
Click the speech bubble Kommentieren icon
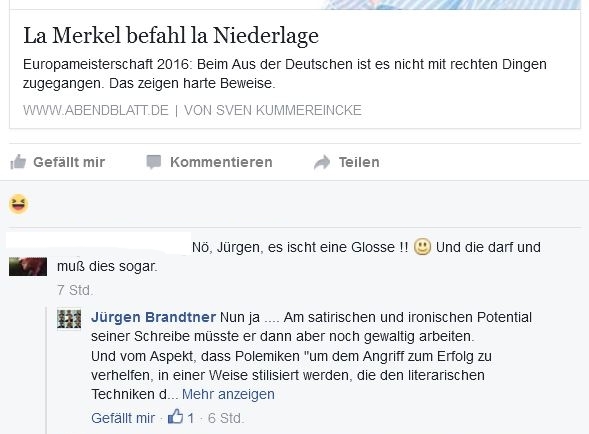tap(154, 162)
